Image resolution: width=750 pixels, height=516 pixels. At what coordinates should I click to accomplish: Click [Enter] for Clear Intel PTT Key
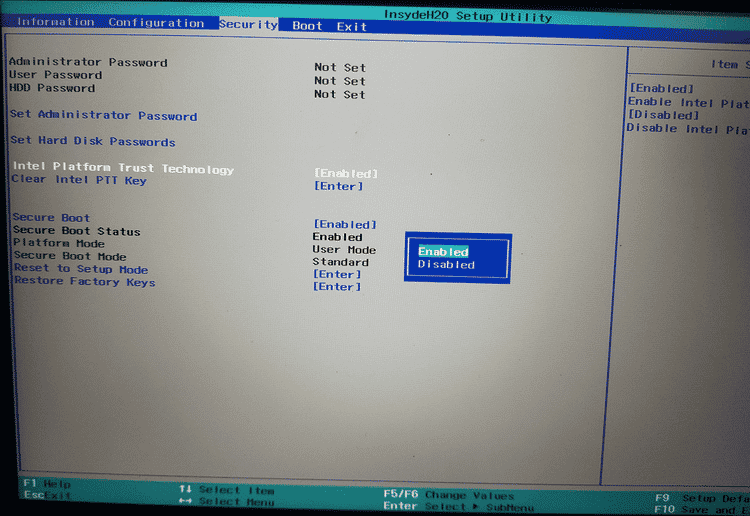tap(338, 186)
